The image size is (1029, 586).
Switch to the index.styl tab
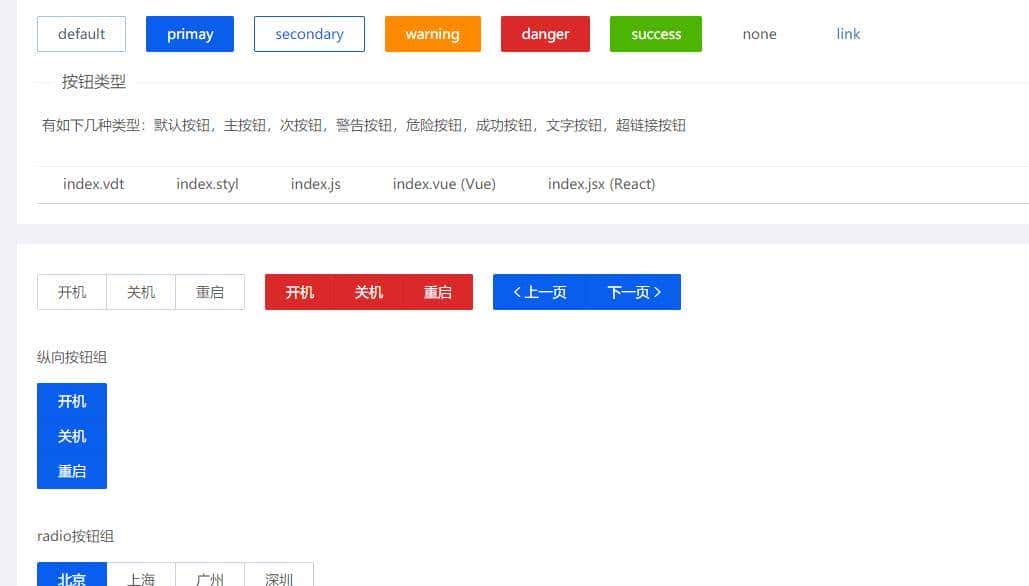click(207, 184)
